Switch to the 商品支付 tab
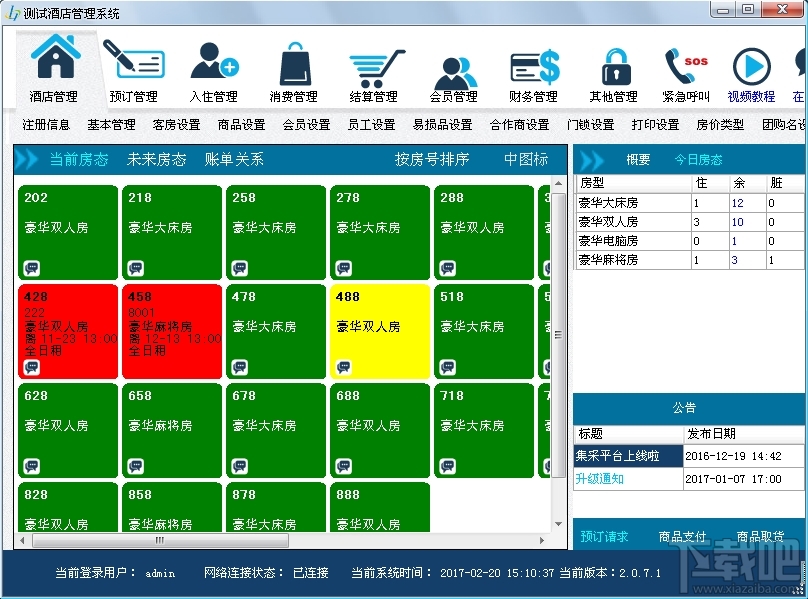The height and width of the screenshot is (599, 808). click(x=682, y=537)
